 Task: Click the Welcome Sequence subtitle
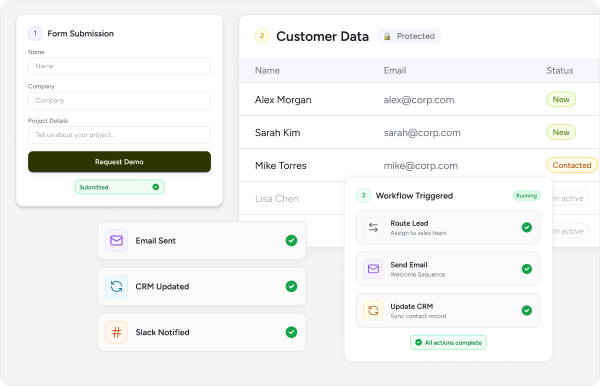[x=417, y=275]
